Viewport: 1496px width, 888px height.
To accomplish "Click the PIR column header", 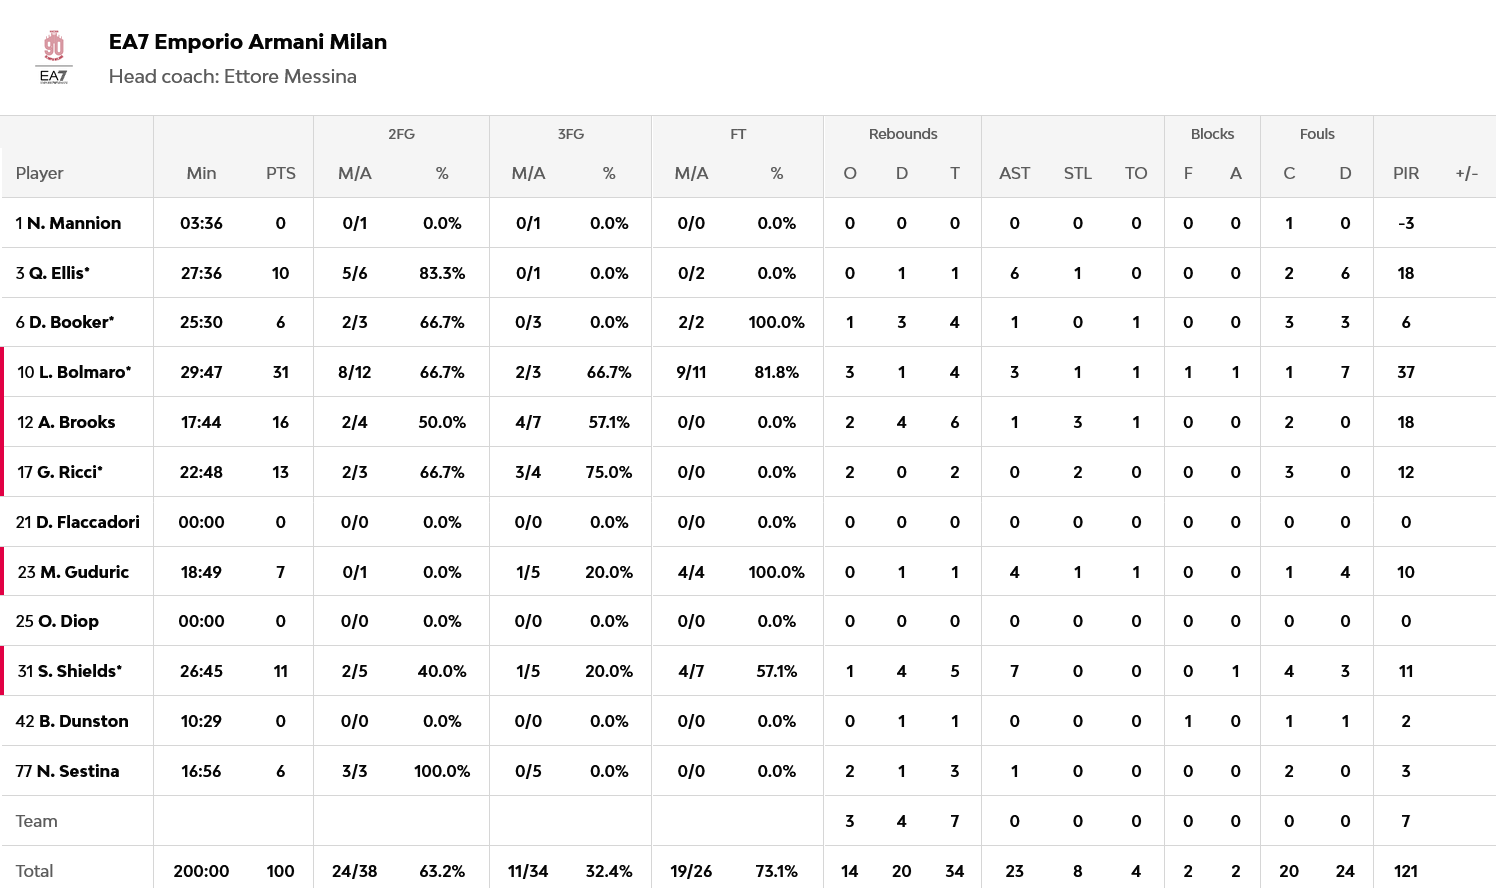I will tap(1405, 173).
